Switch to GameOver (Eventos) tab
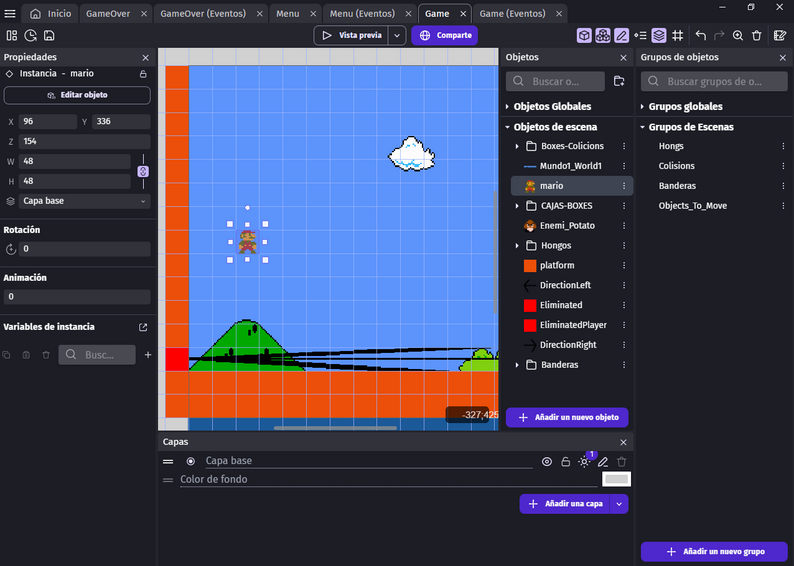The width and height of the screenshot is (794, 566). 203,14
